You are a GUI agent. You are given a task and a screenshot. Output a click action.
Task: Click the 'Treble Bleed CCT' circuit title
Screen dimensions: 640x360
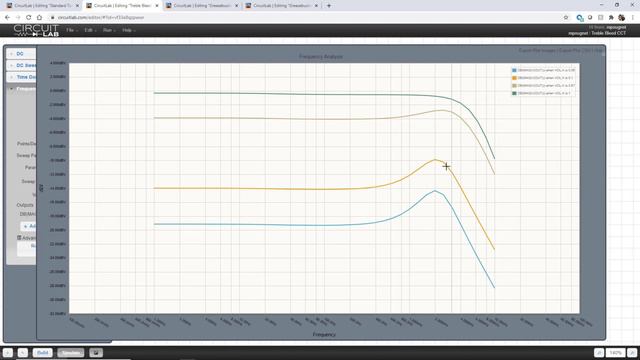(609, 33)
